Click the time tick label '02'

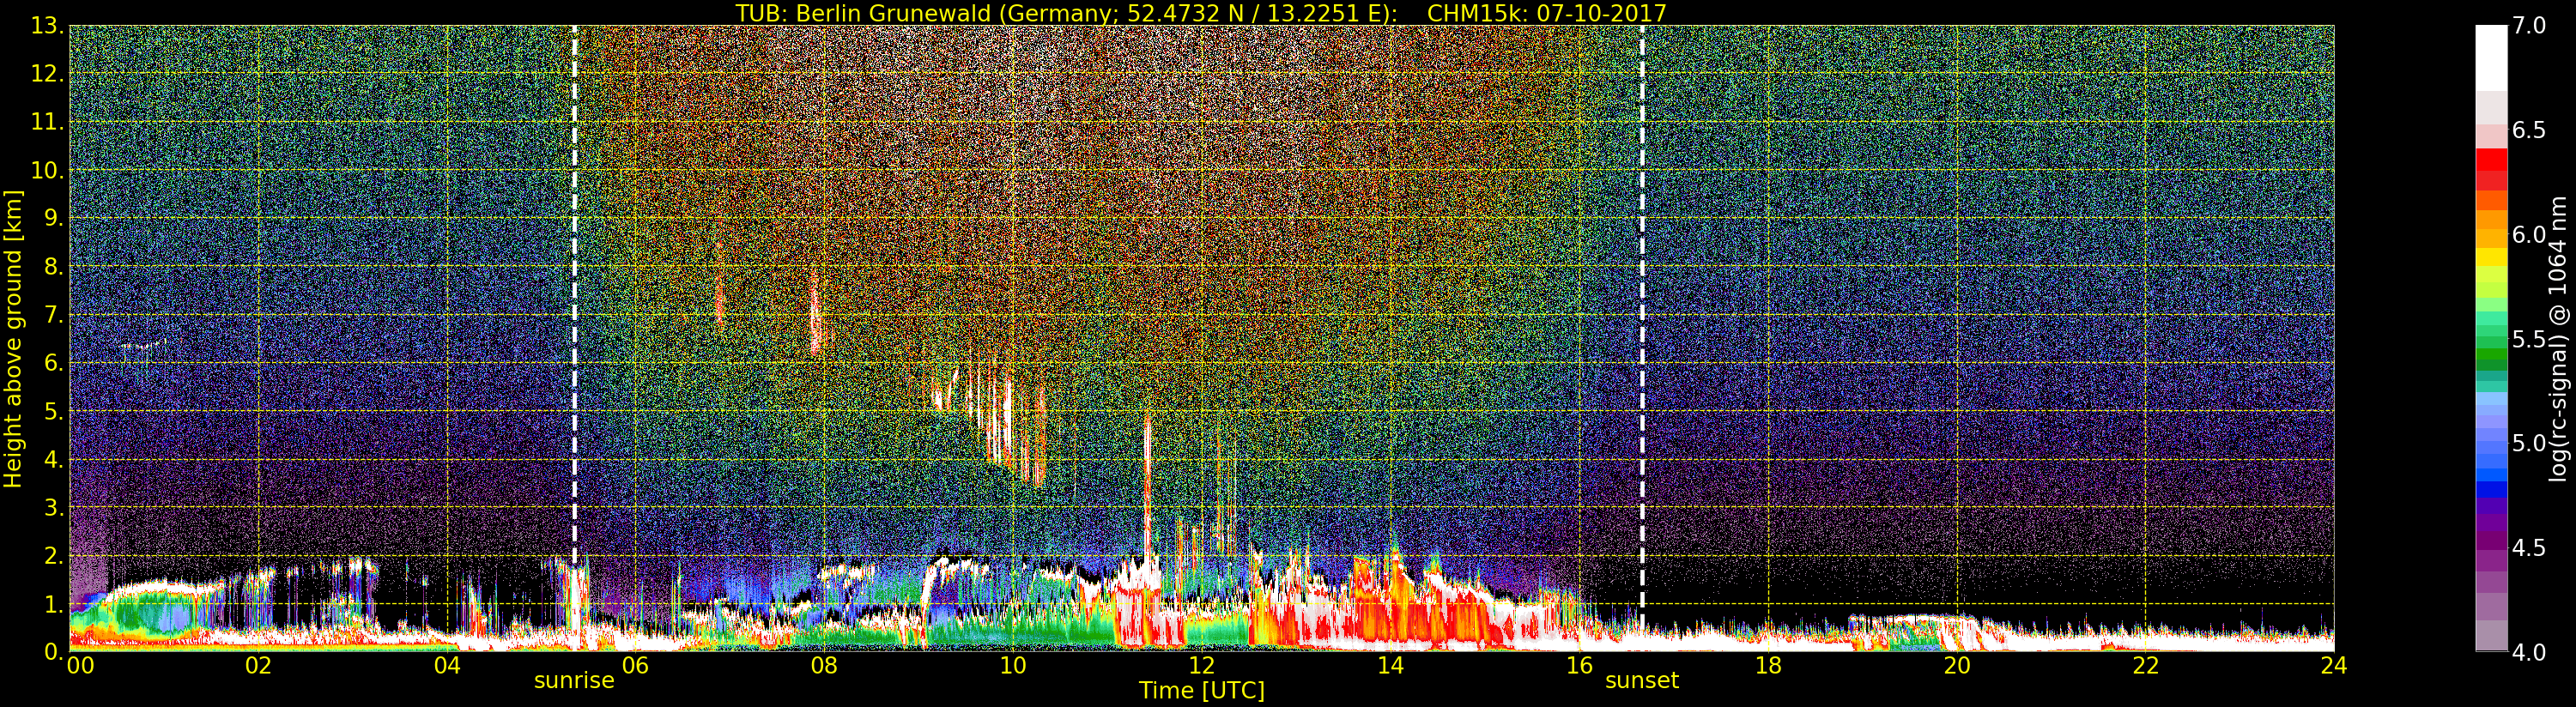coord(258,665)
